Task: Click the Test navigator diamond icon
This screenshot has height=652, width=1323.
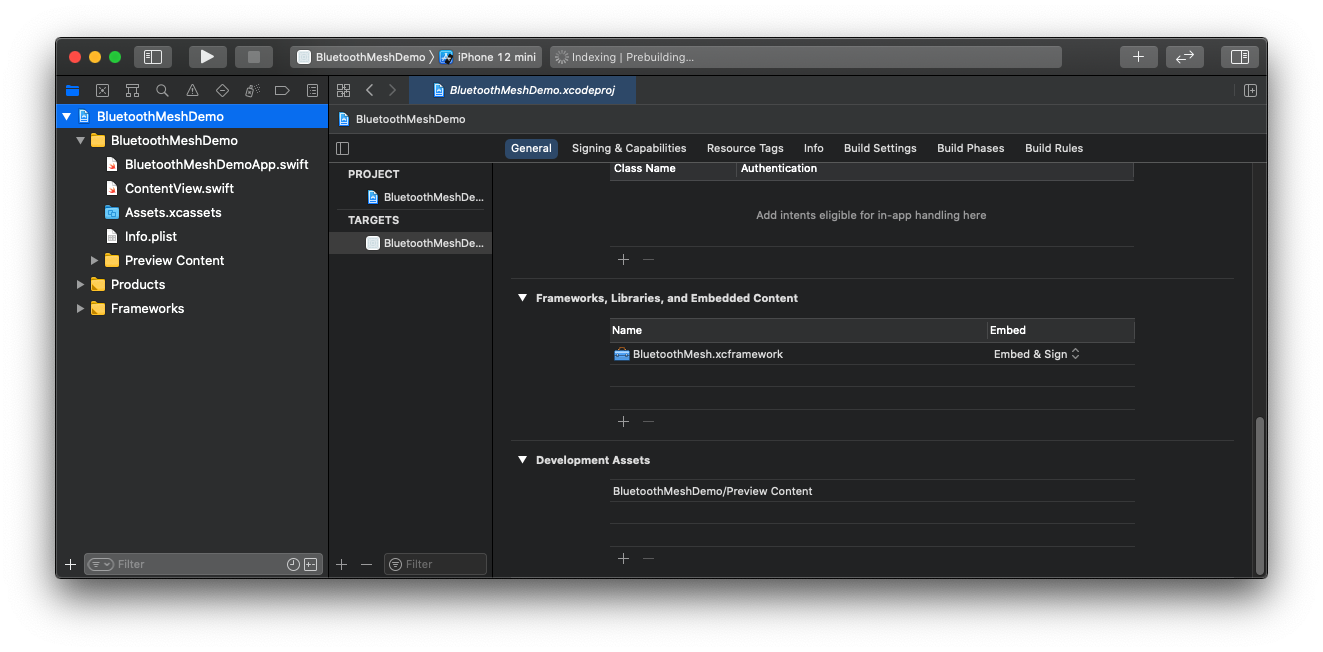Action: (221, 90)
